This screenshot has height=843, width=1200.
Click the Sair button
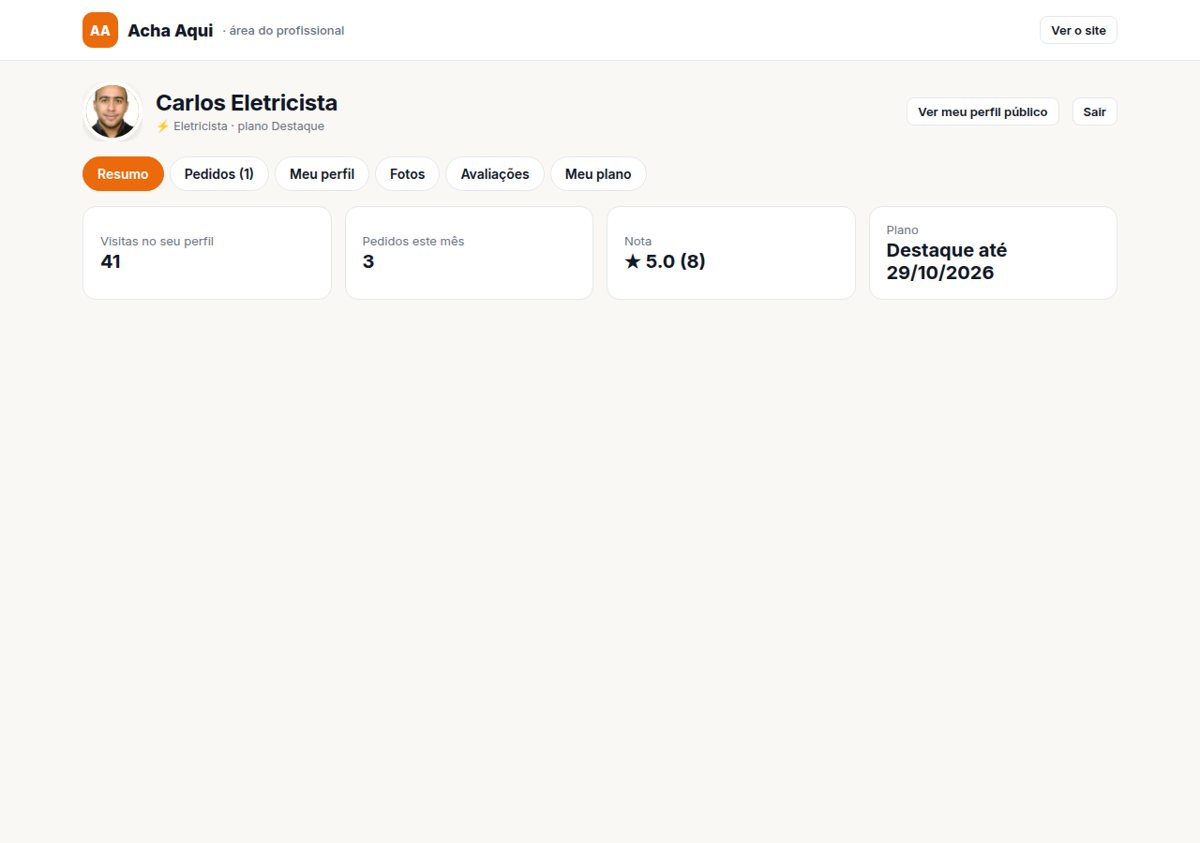click(x=1094, y=112)
